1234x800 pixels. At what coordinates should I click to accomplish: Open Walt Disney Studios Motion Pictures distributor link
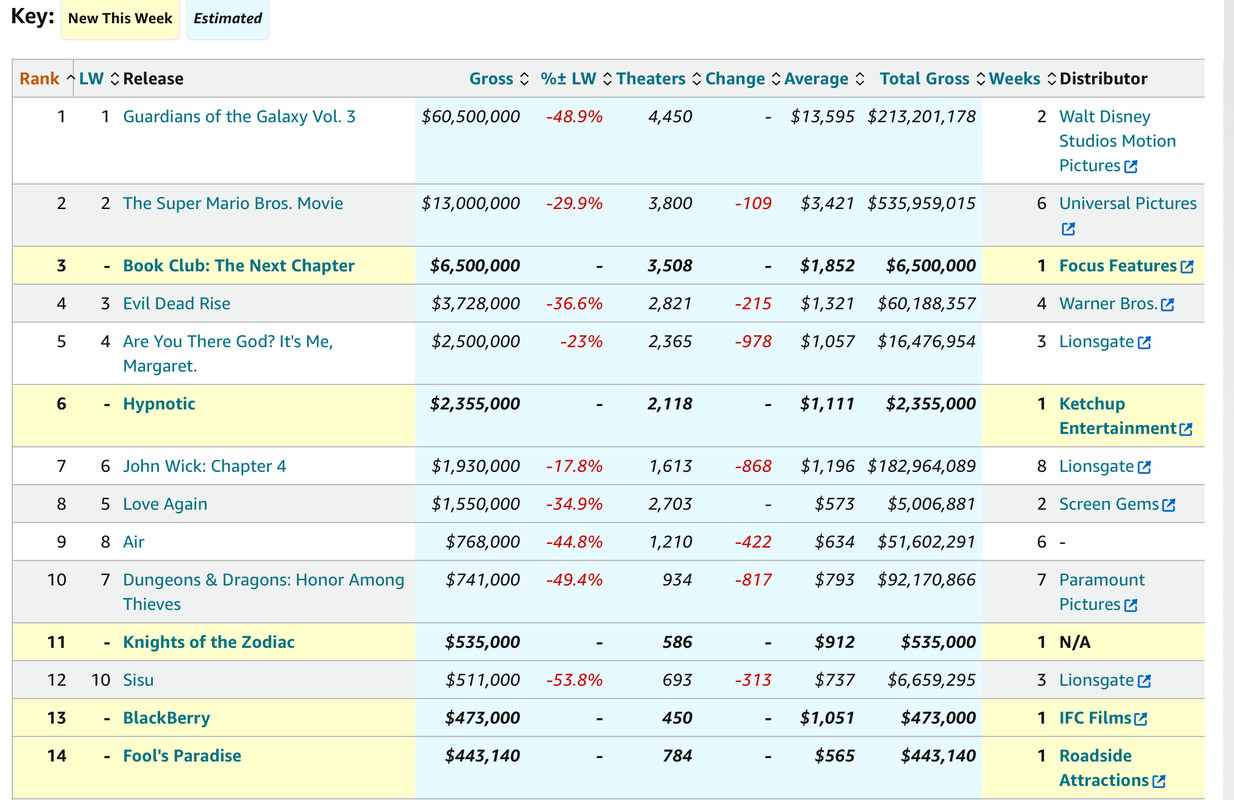point(1117,141)
